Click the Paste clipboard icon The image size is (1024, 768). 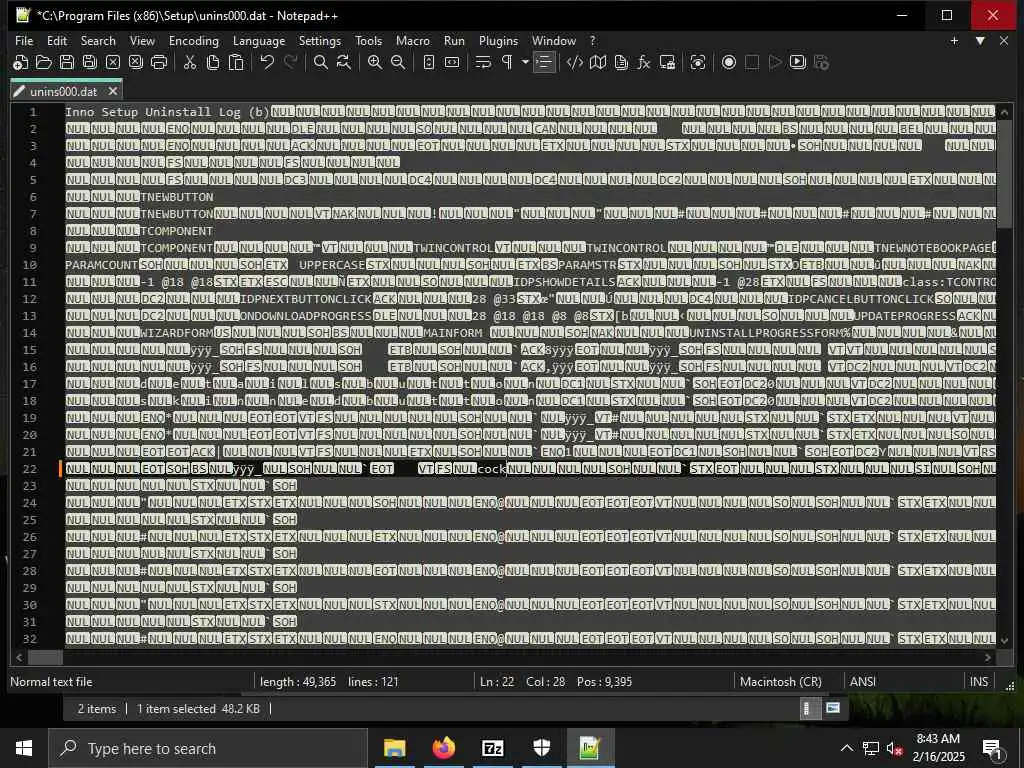click(236, 63)
